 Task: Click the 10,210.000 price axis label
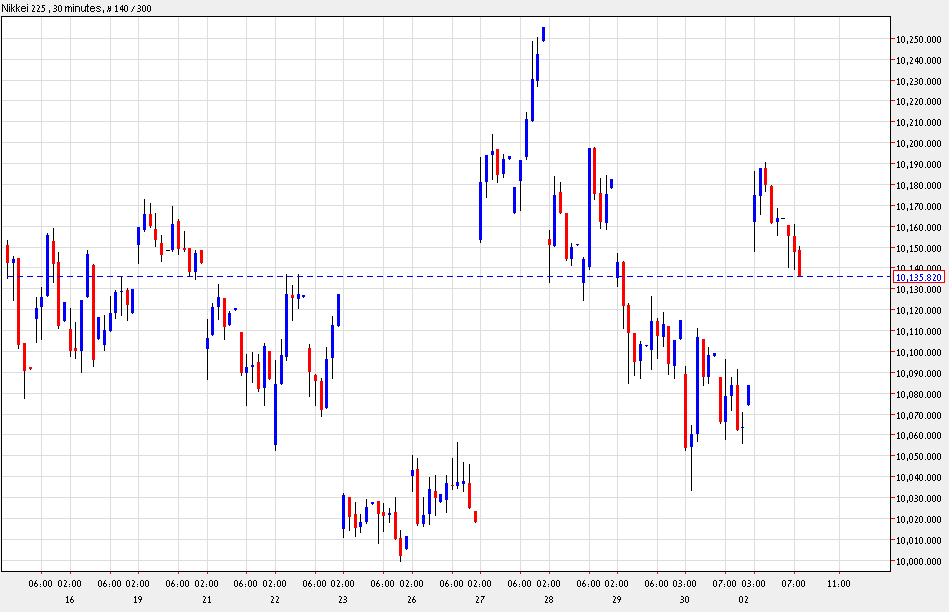(x=919, y=123)
